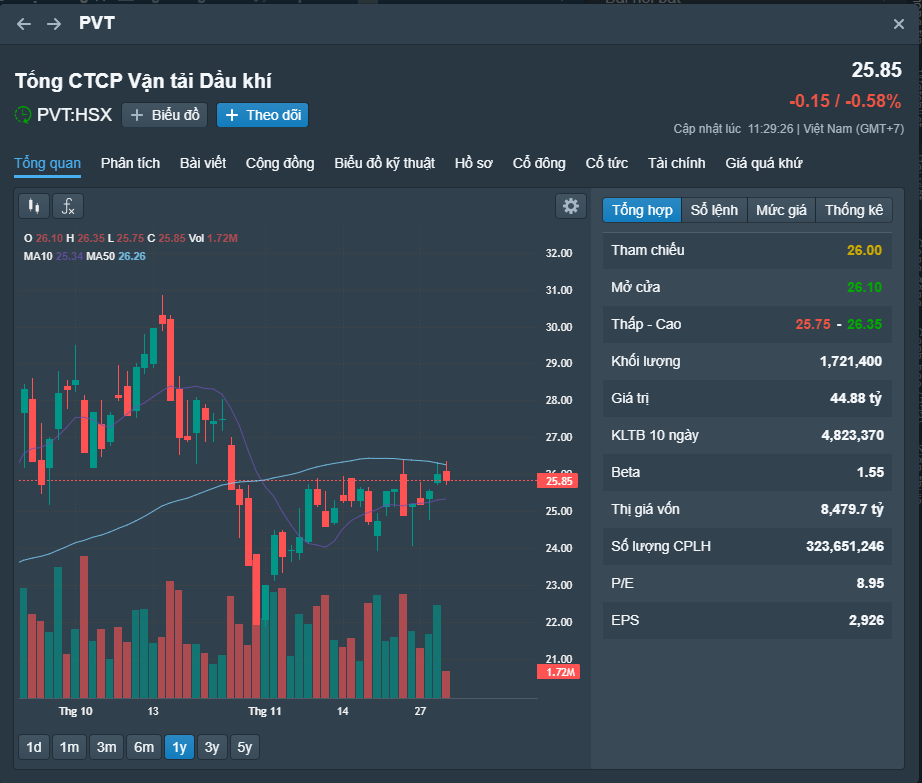The width and height of the screenshot is (922, 783).
Task: Click the Số lượng CPLH value 323,651,246
Action: pyautogui.click(x=845, y=547)
